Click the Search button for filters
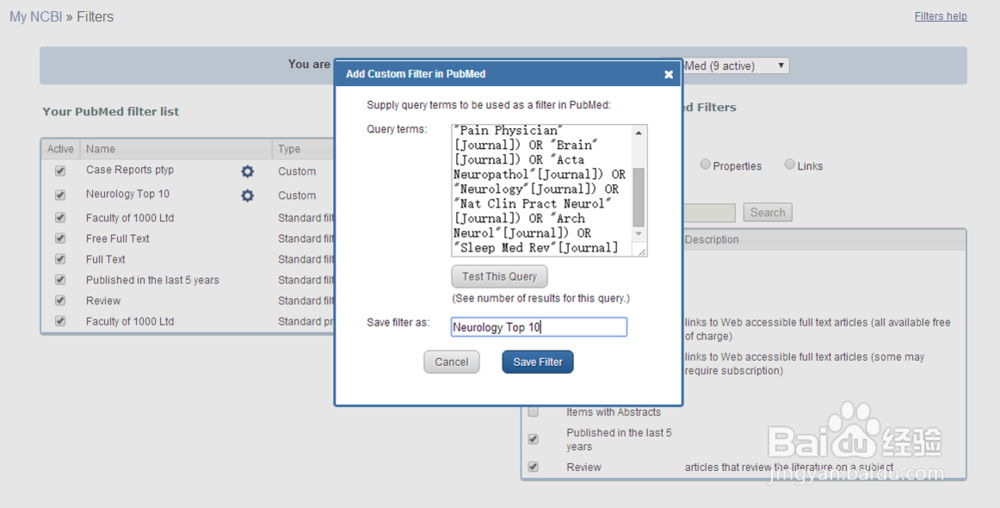 pos(768,212)
